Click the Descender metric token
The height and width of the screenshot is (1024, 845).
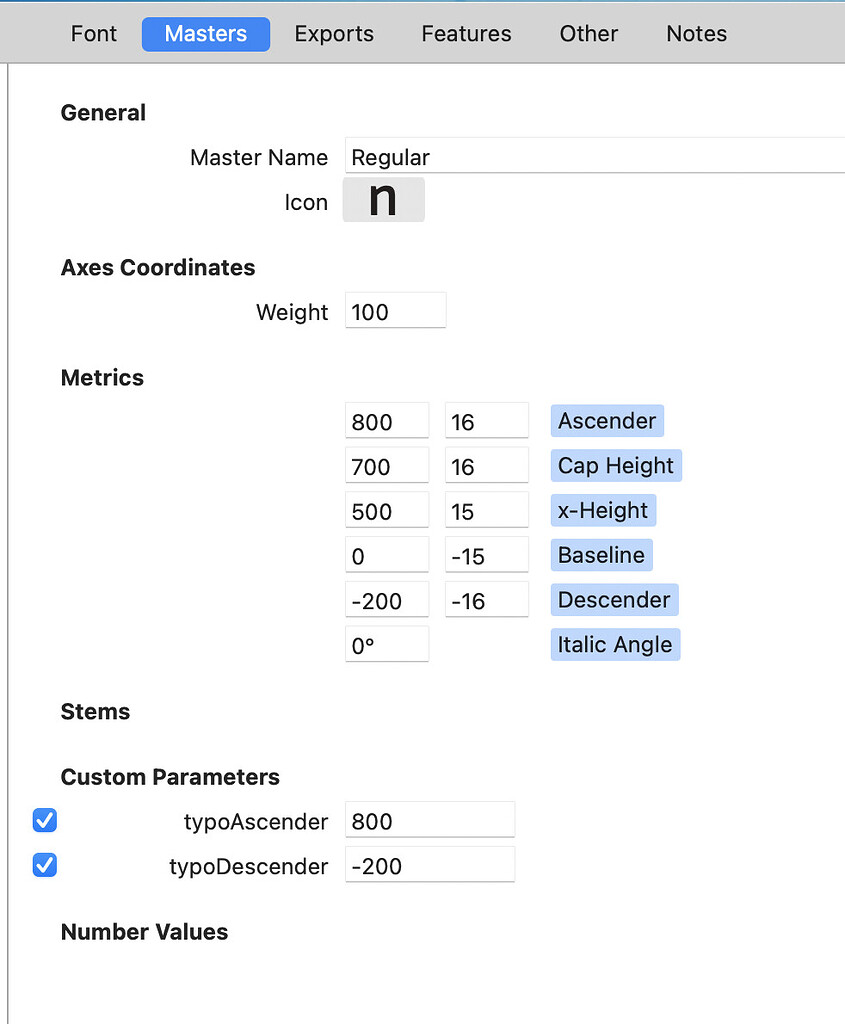pyautogui.click(x=614, y=599)
